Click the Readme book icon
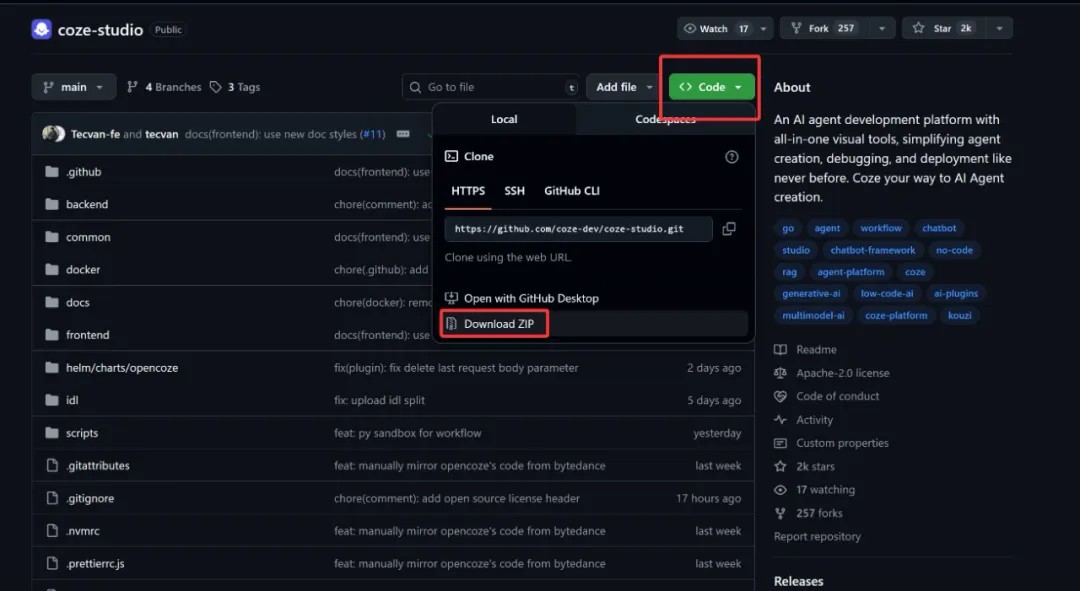 pyautogui.click(x=780, y=349)
